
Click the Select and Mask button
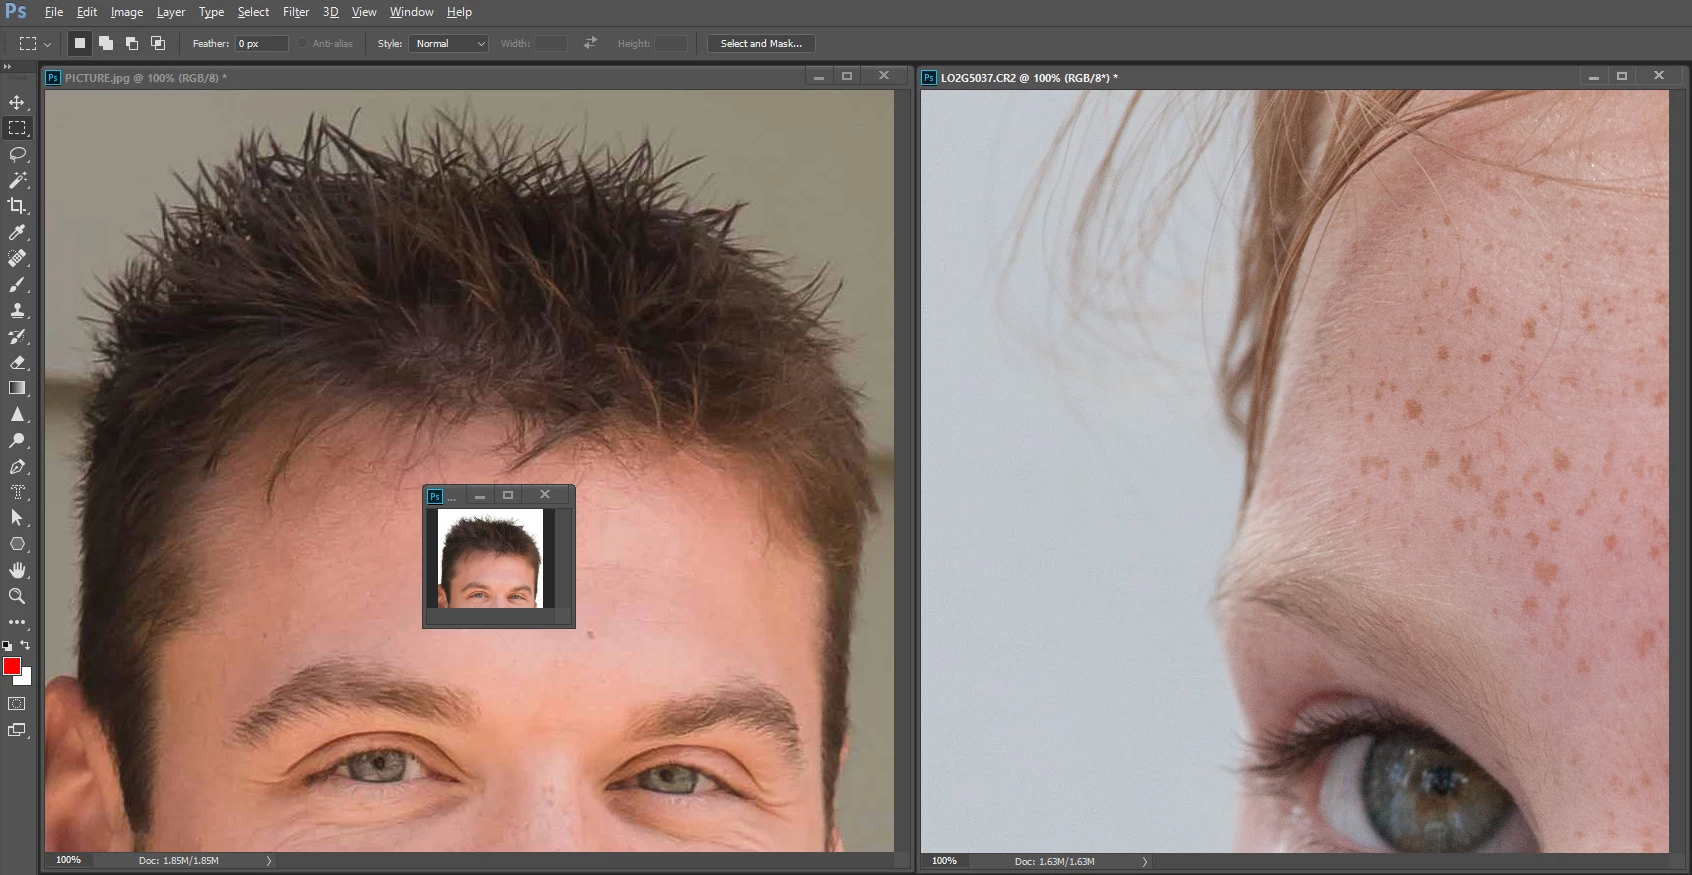point(761,44)
